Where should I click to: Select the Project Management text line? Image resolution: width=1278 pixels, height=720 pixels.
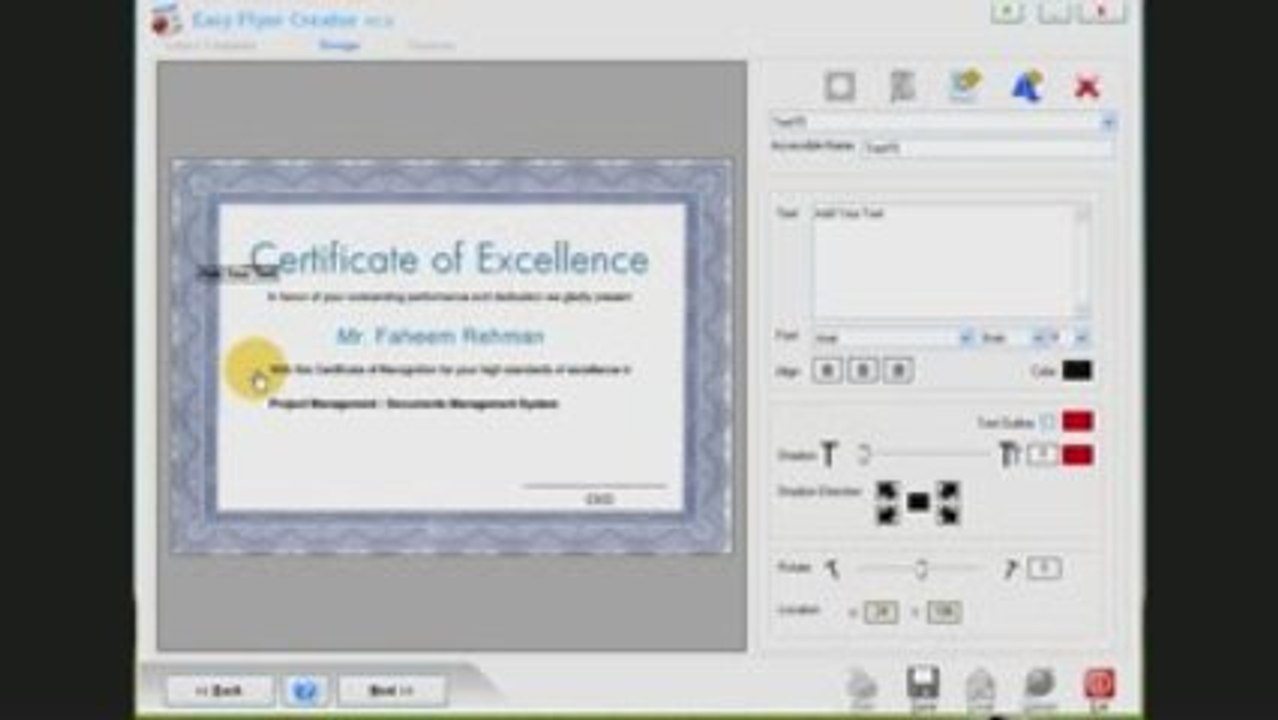click(414, 404)
